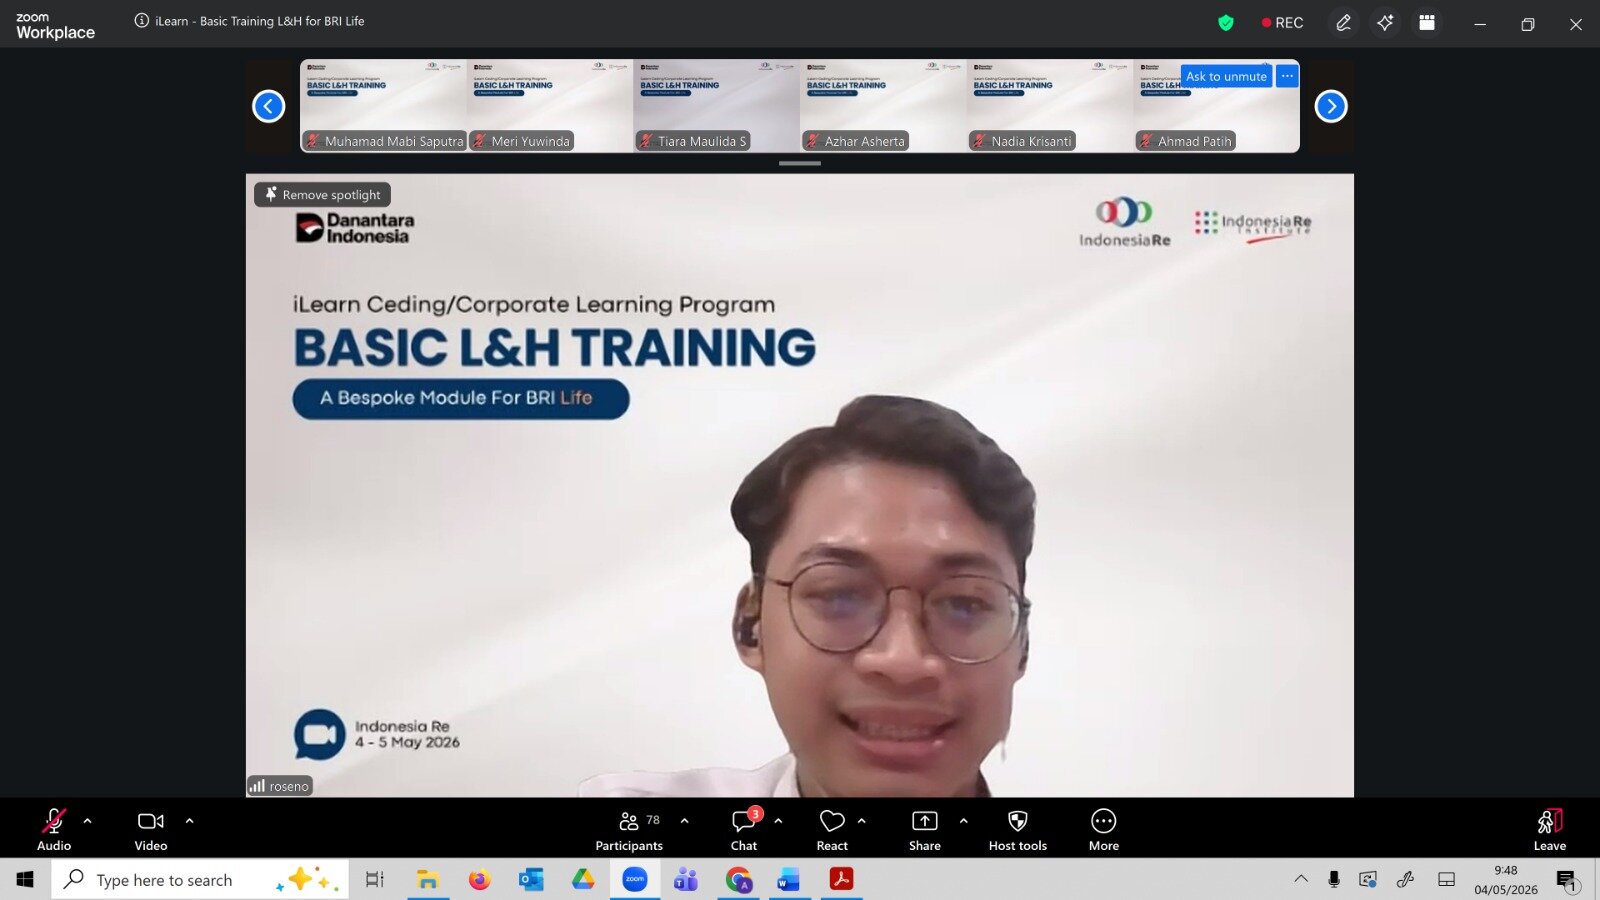The width and height of the screenshot is (1600, 900).
Task: Open the notification center icon
Action: point(1567,879)
